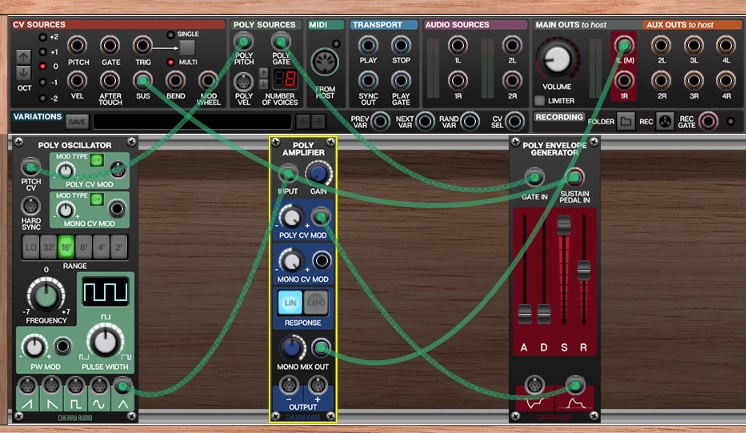Viewport: 746px width, 433px height.
Task: Click the PULSE WIDTH knob
Action: coord(105,341)
